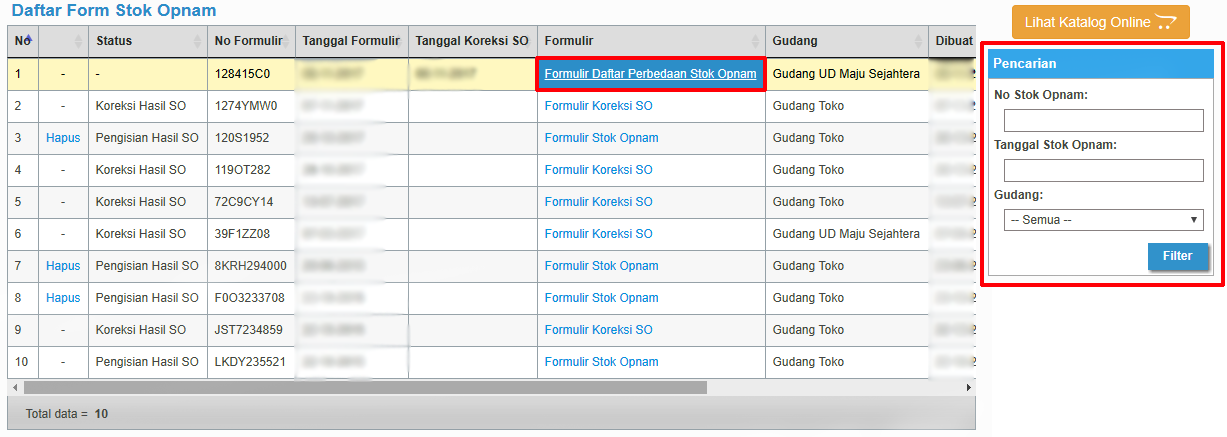Click Hapus link in row 7
Viewport: 1227px width, 437px height.
[x=63, y=266]
